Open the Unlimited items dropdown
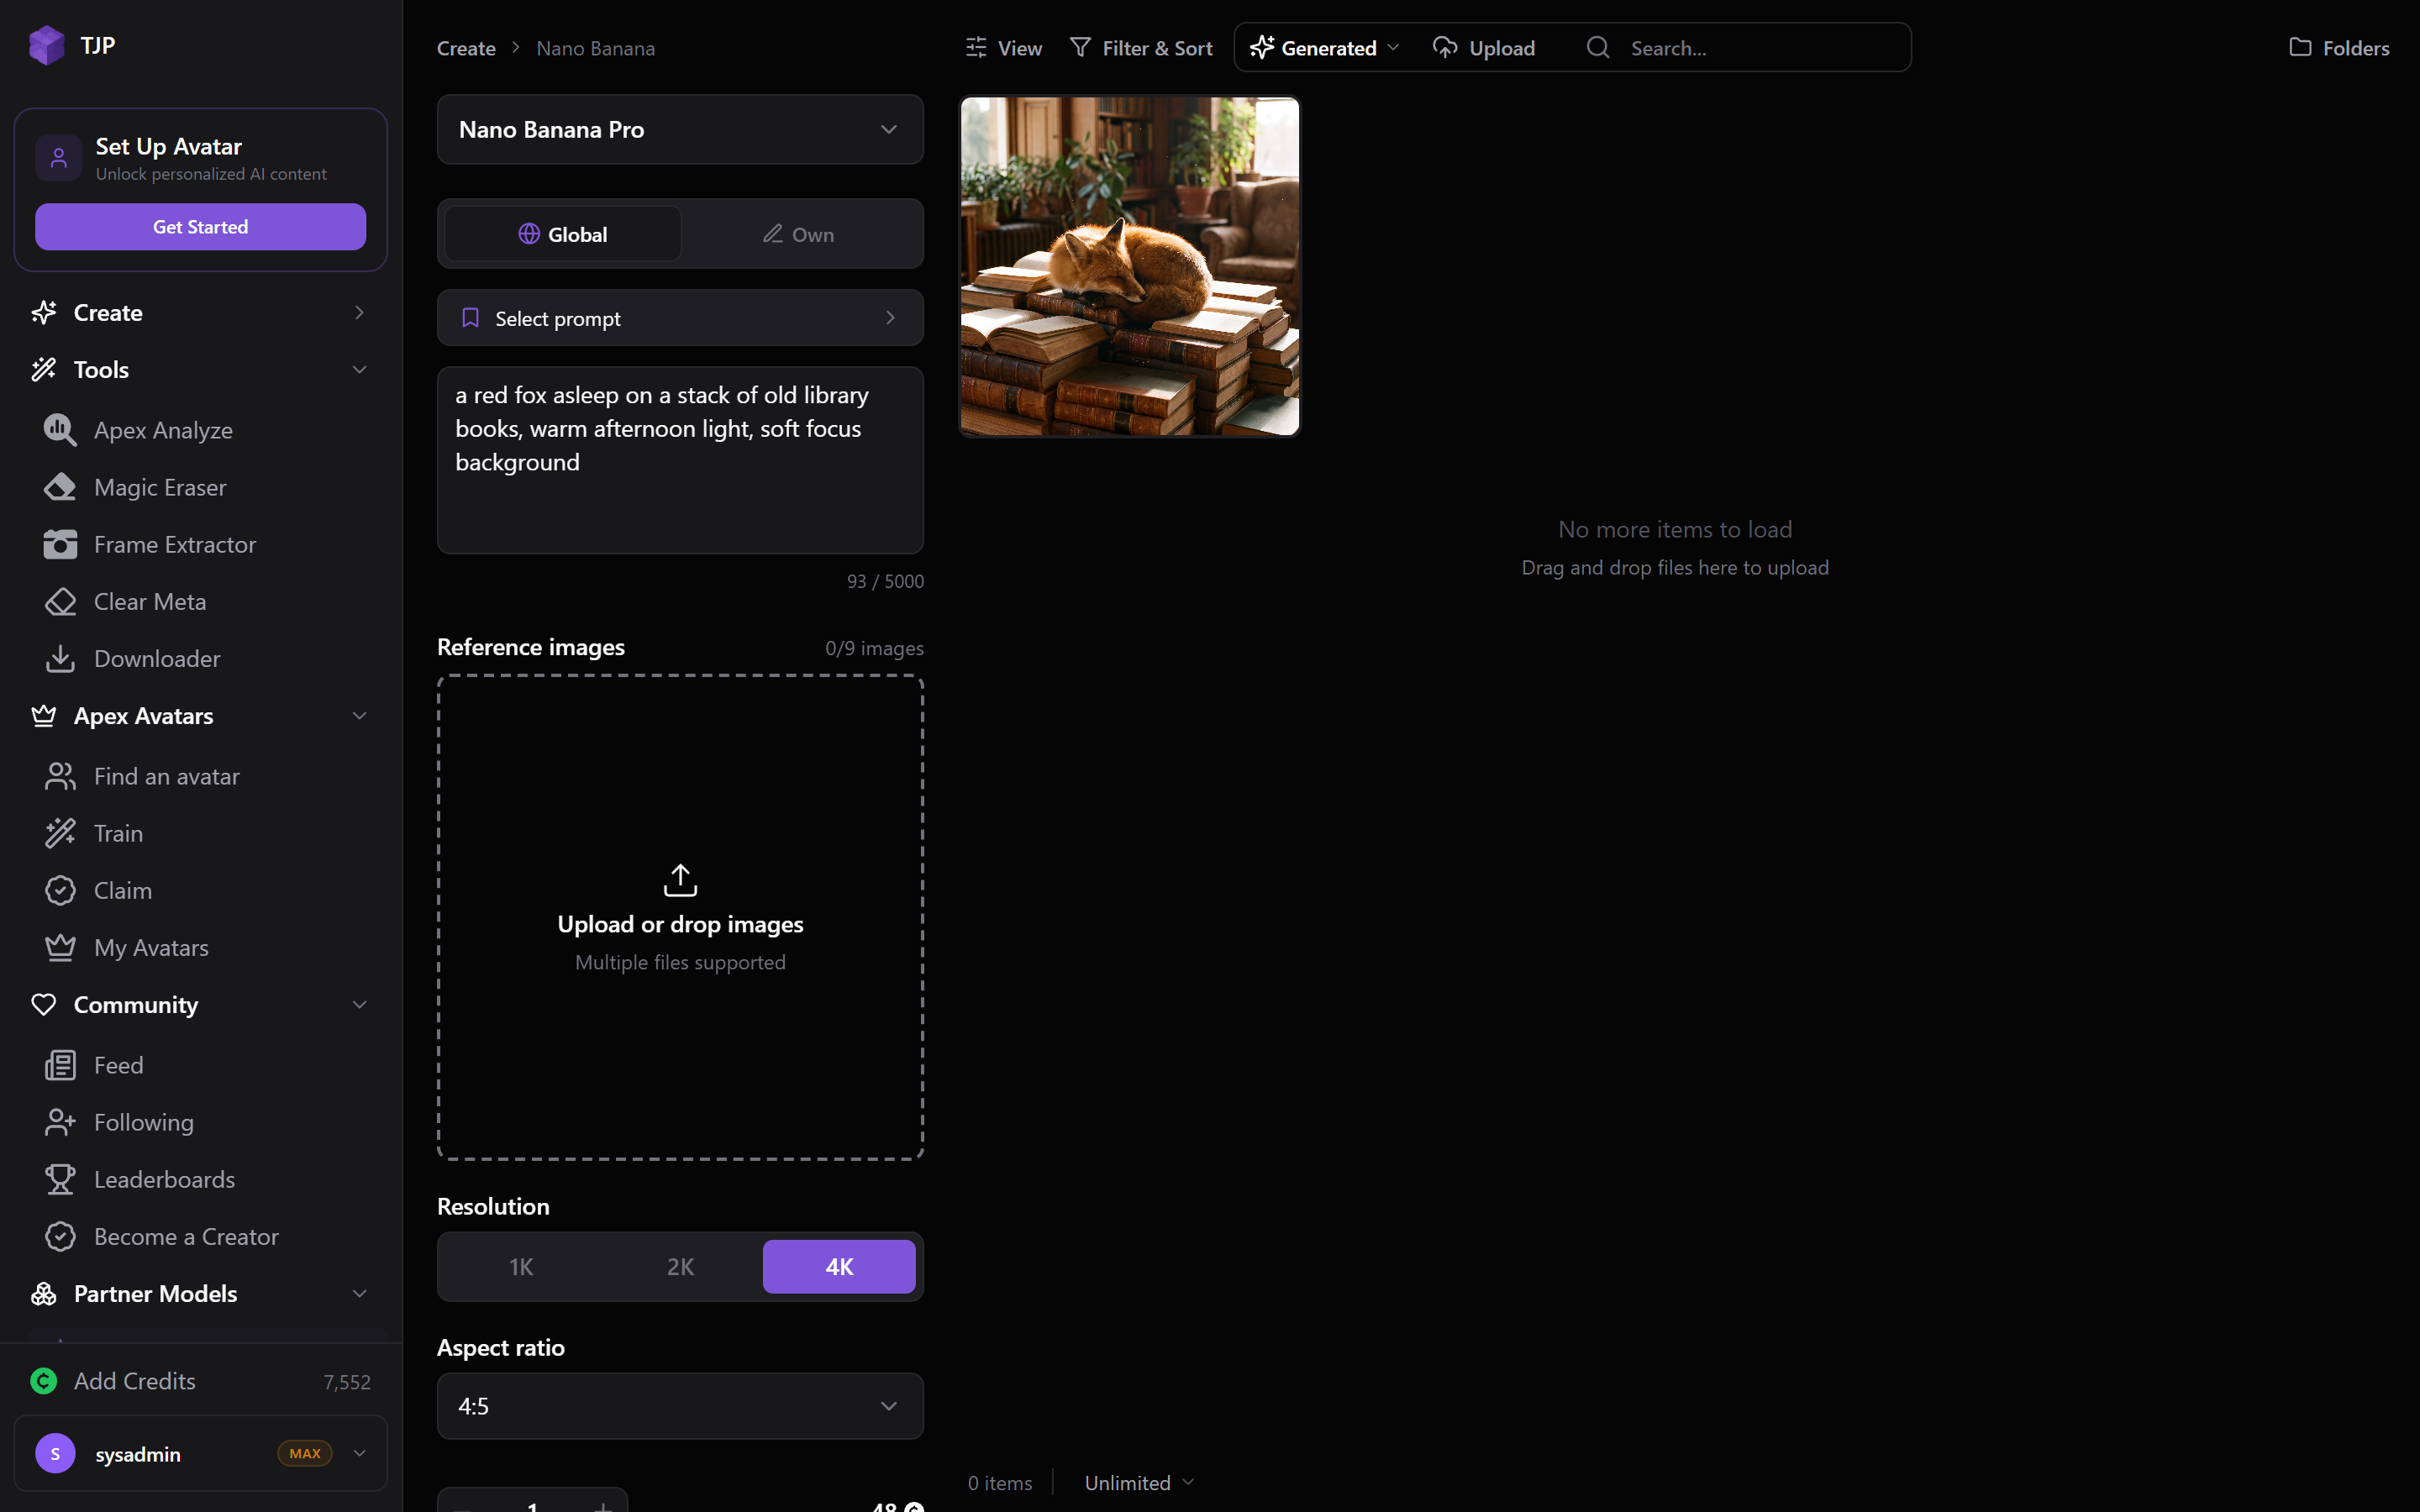2420x1512 pixels. point(1139,1482)
